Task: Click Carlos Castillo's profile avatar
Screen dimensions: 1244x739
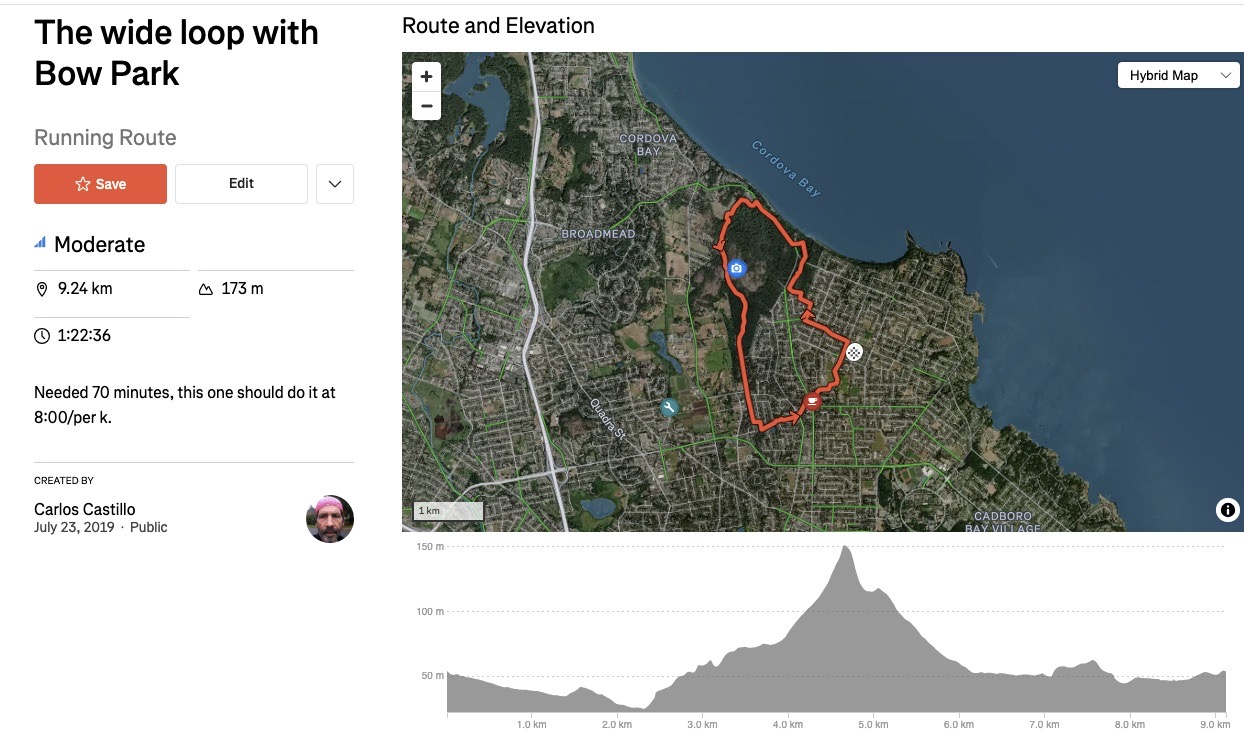Action: click(330, 519)
